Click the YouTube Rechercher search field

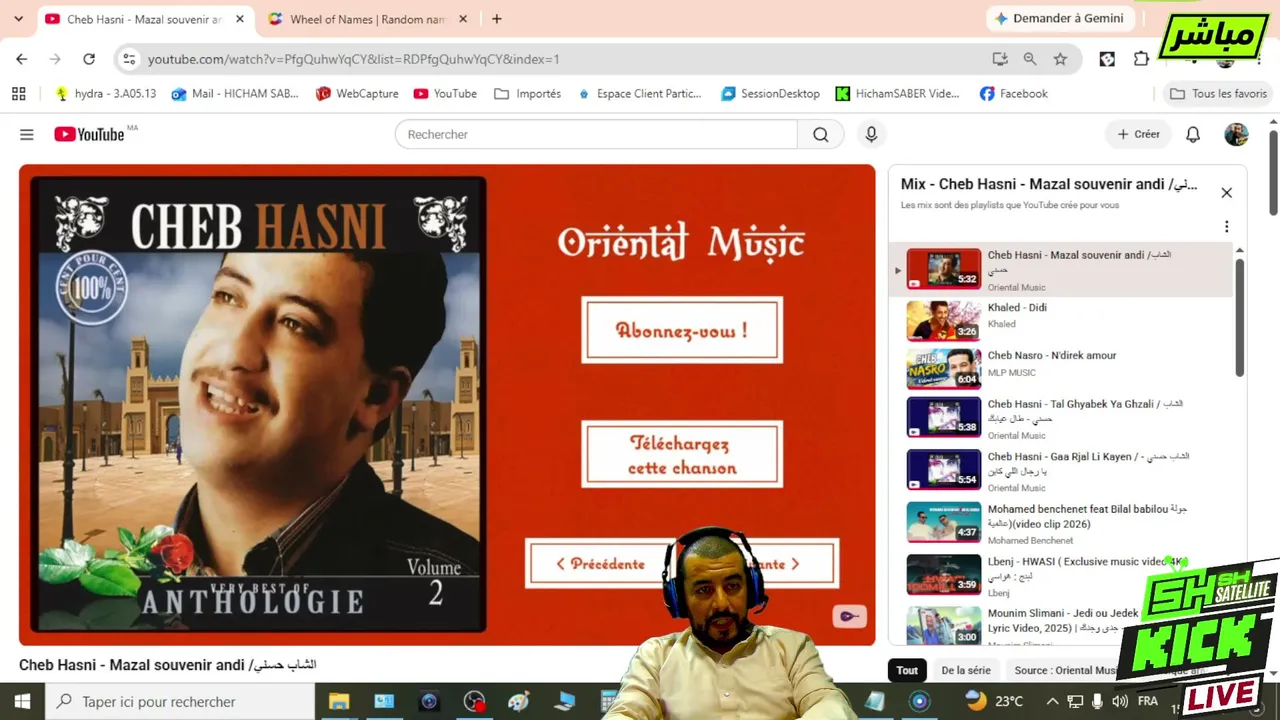(597, 134)
